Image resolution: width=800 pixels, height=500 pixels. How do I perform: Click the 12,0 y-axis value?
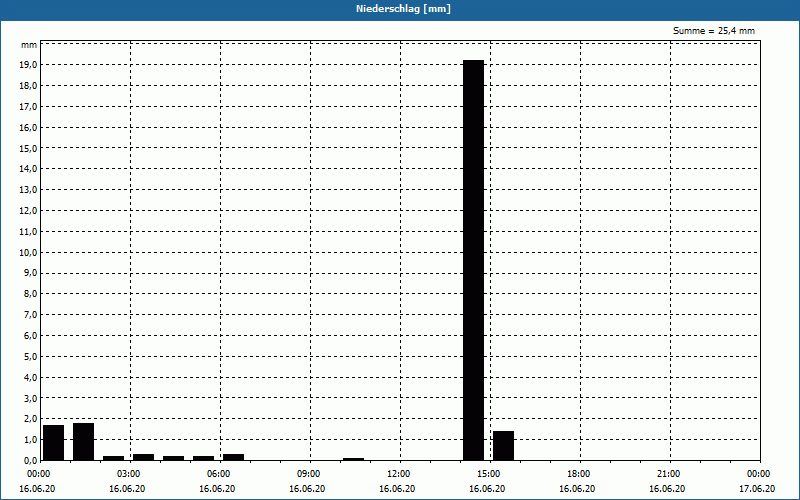tap(29, 211)
